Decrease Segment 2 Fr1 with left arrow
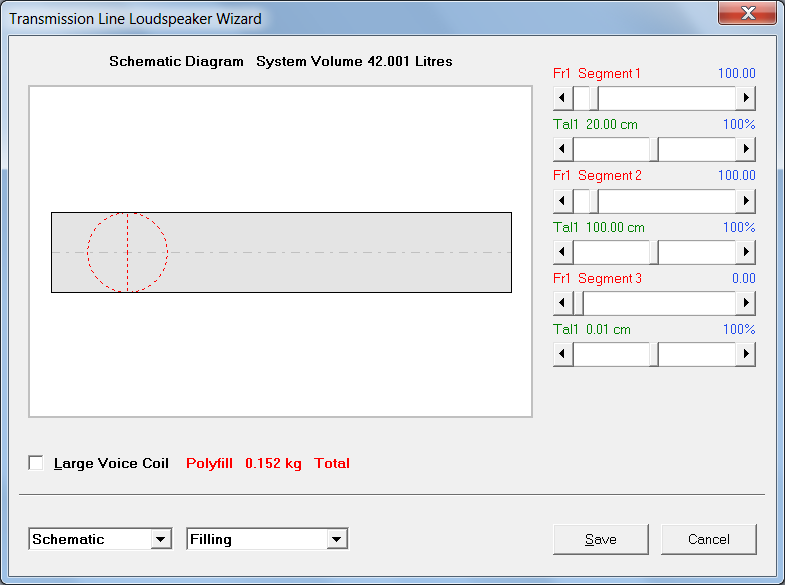The height and width of the screenshot is (585, 785). pos(563,201)
